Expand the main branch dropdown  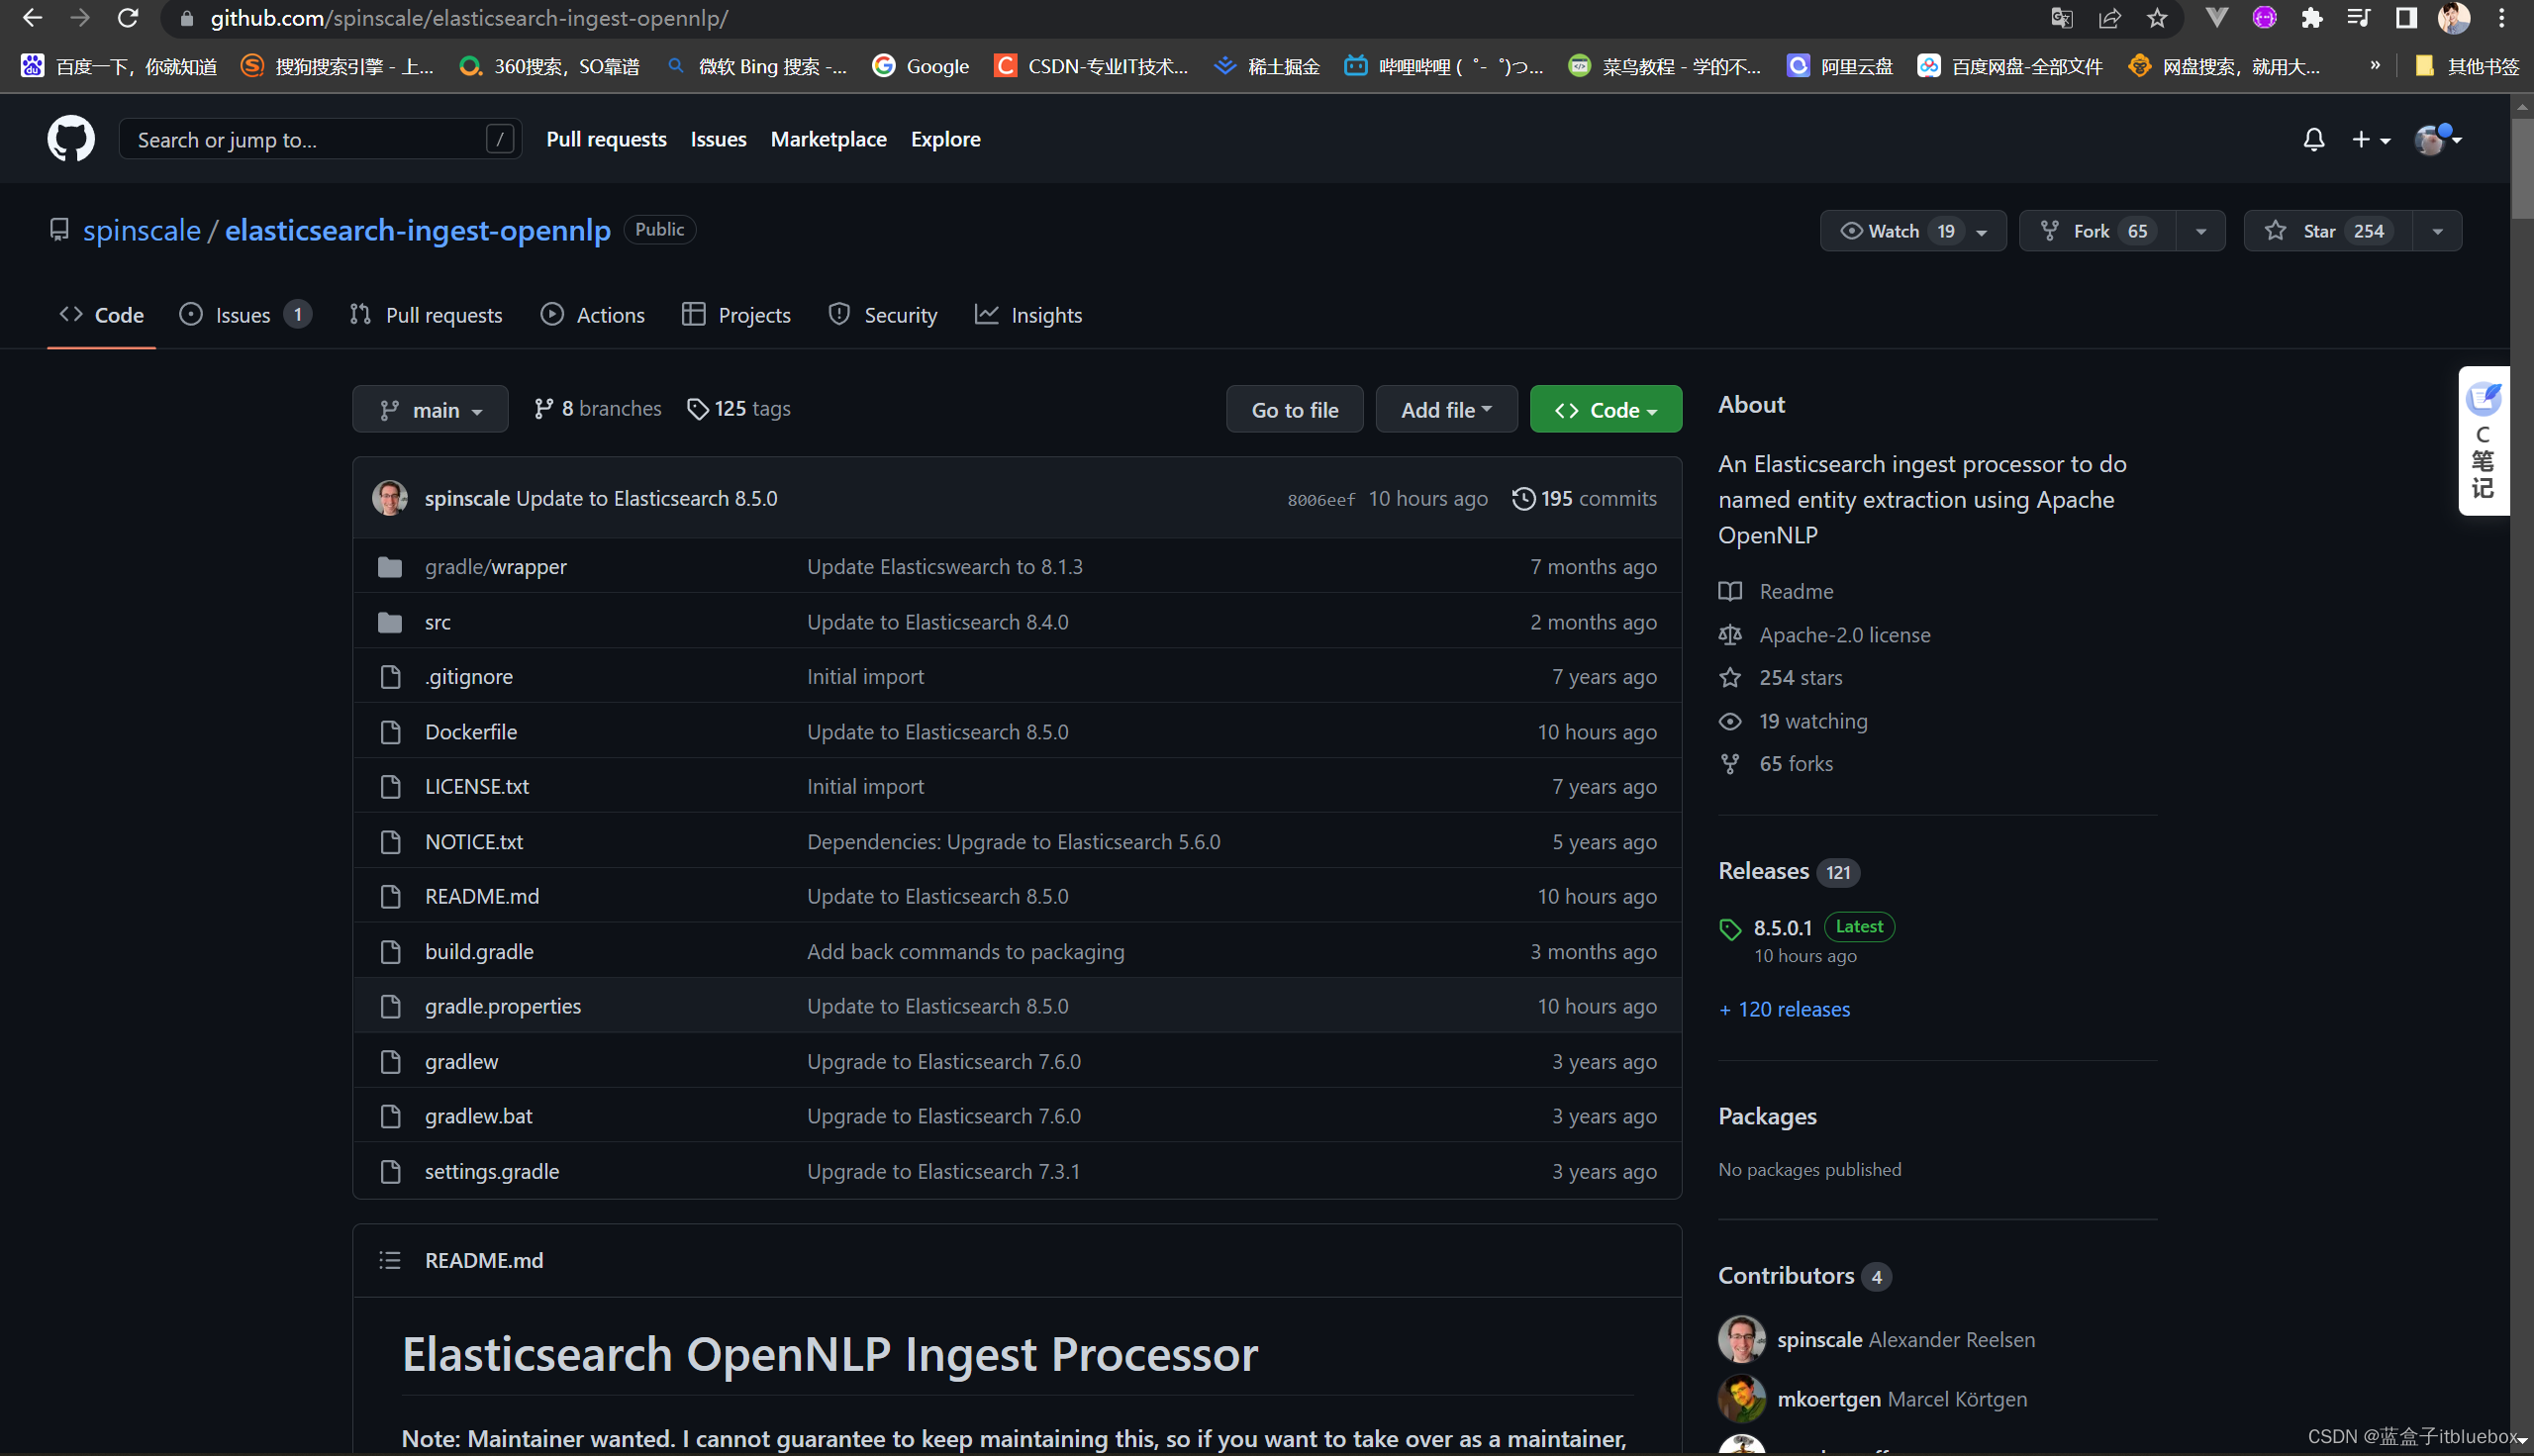point(430,410)
